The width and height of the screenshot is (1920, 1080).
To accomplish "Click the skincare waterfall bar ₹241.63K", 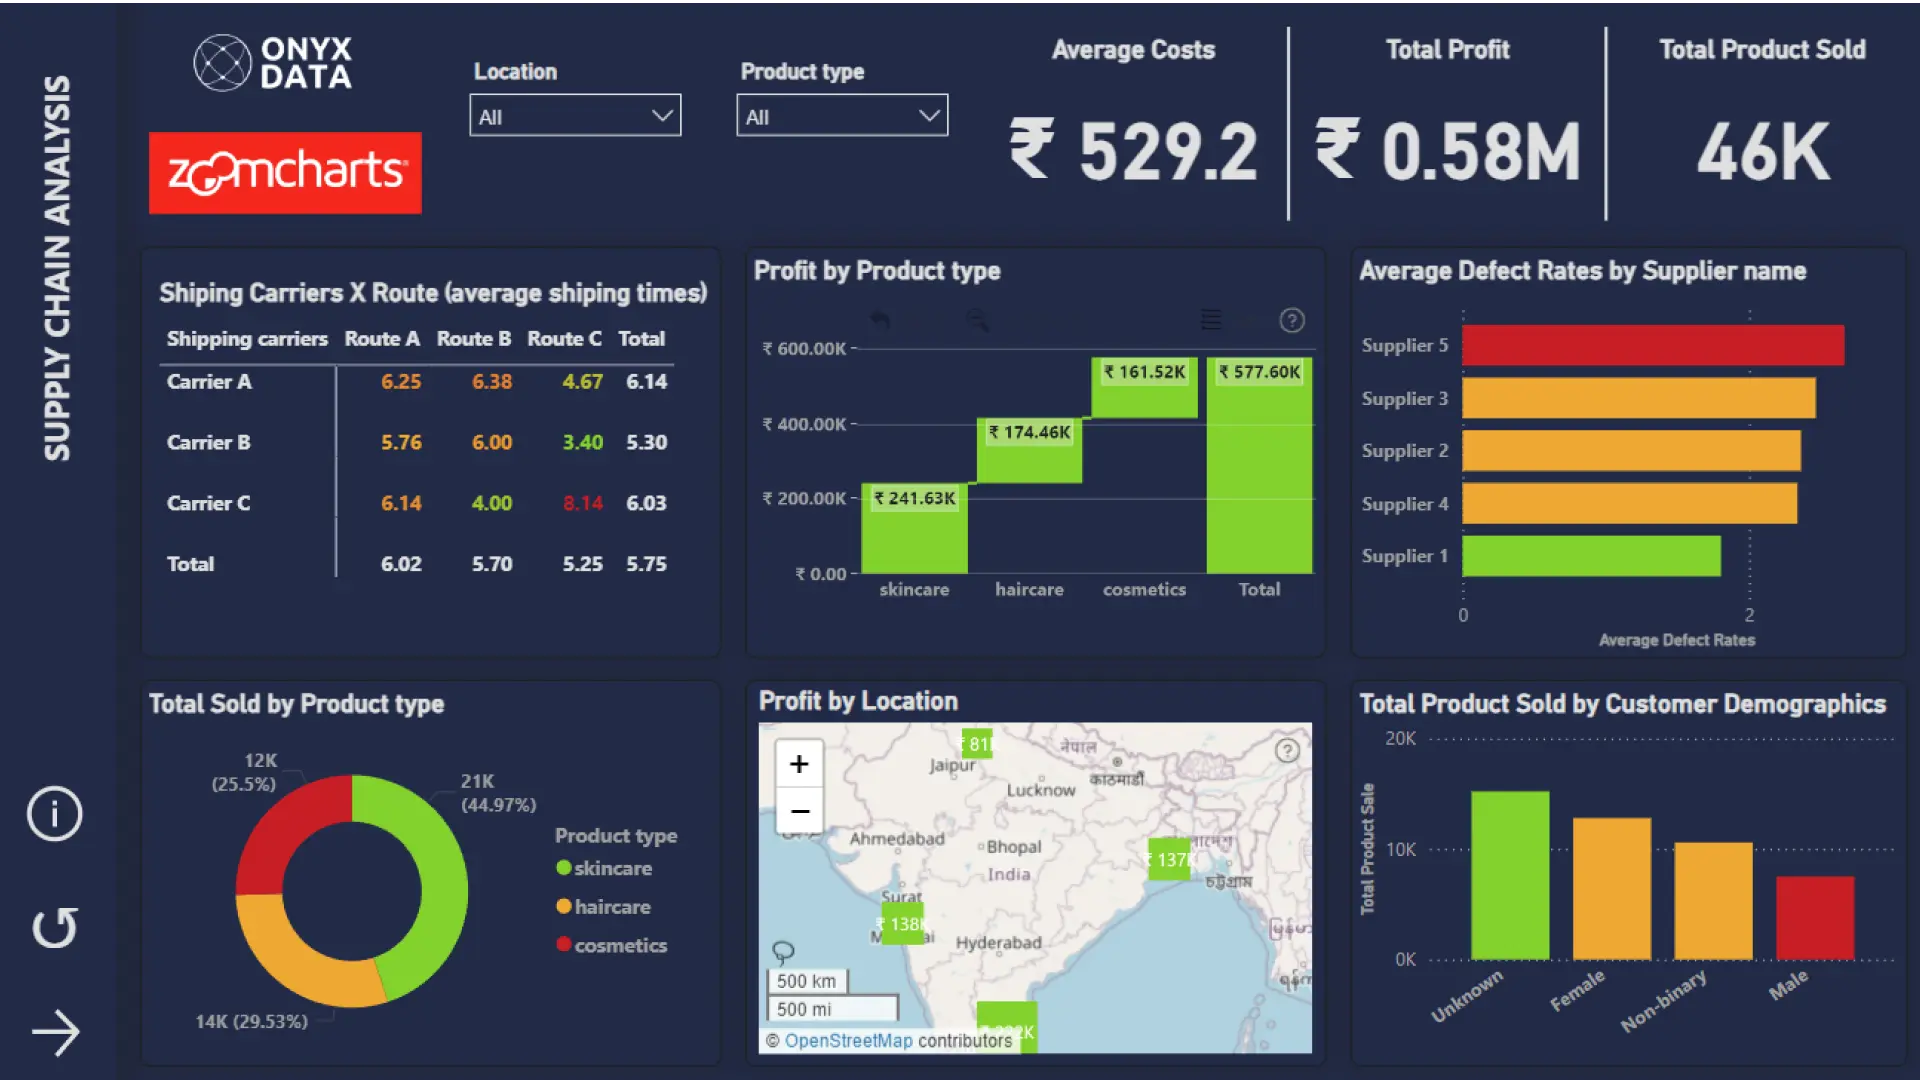I will pos(914,528).
